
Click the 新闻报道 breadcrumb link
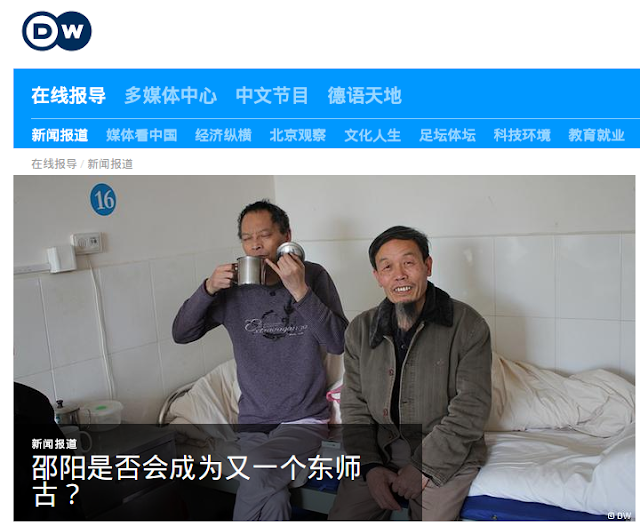click(110, 164)
